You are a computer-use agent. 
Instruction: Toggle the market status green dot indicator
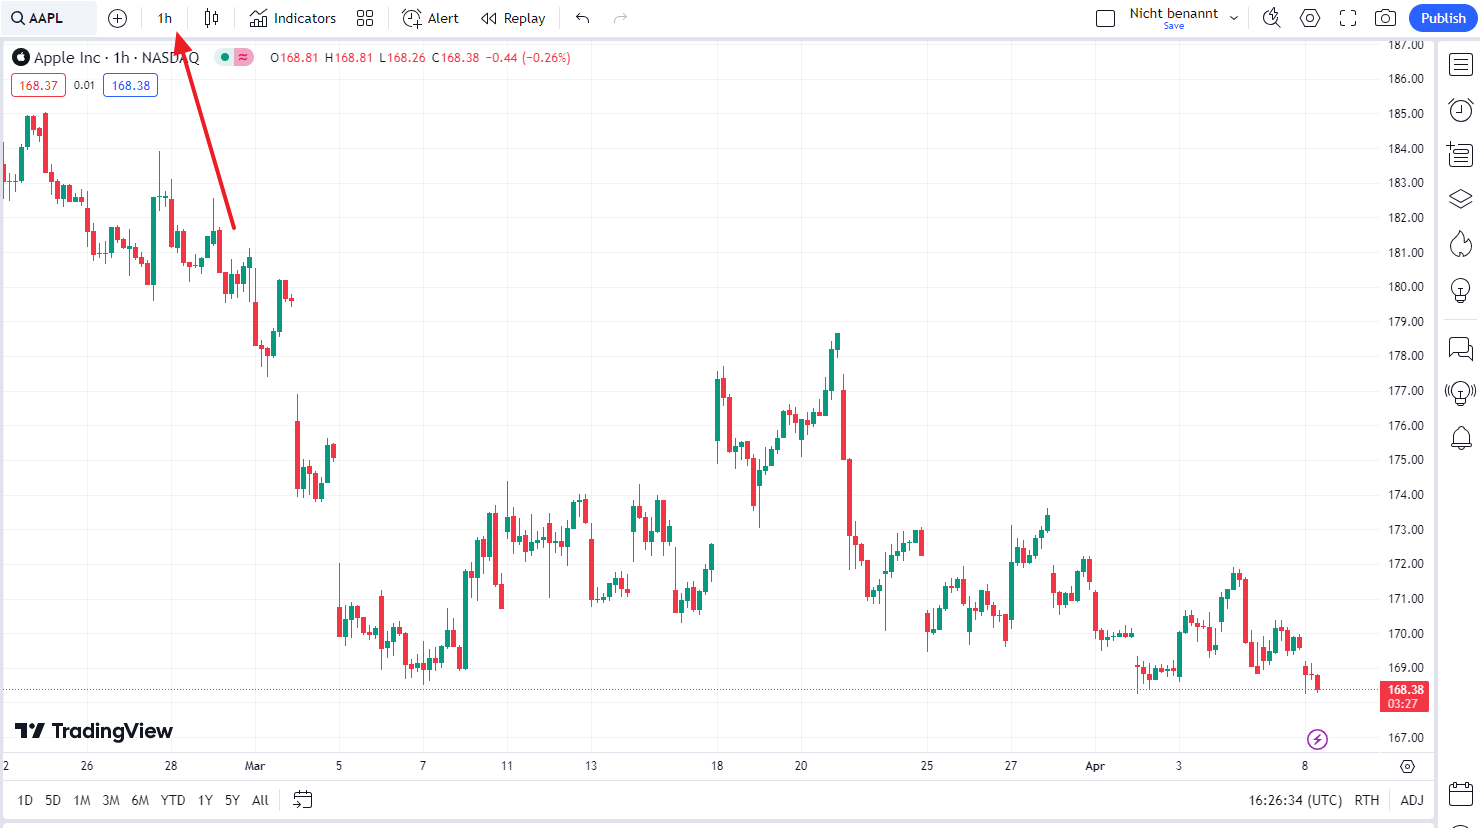[225, 57]
